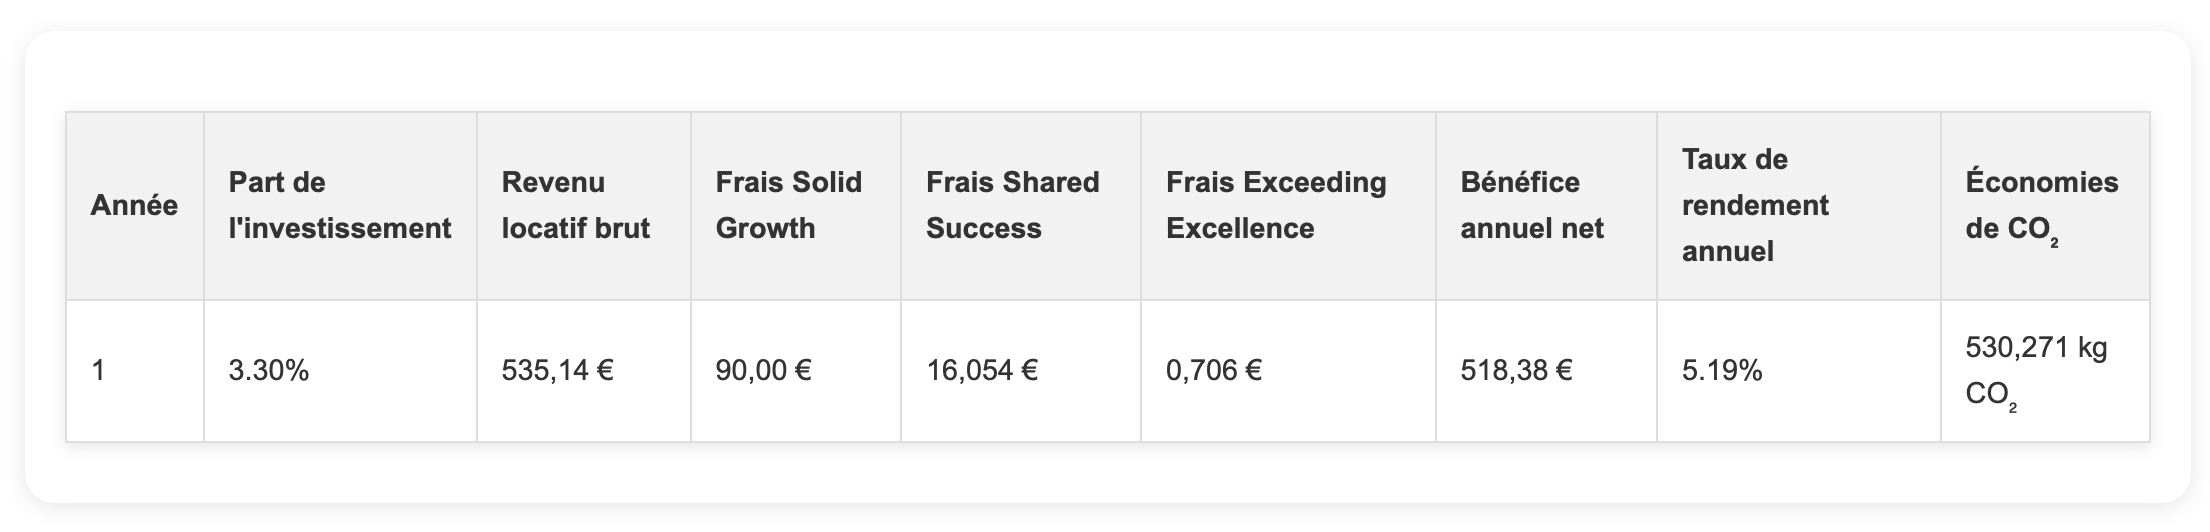Select the 530,271 kg CO₂ savings value
The width and height of the screenshot is (2210, 532).
2036,371
